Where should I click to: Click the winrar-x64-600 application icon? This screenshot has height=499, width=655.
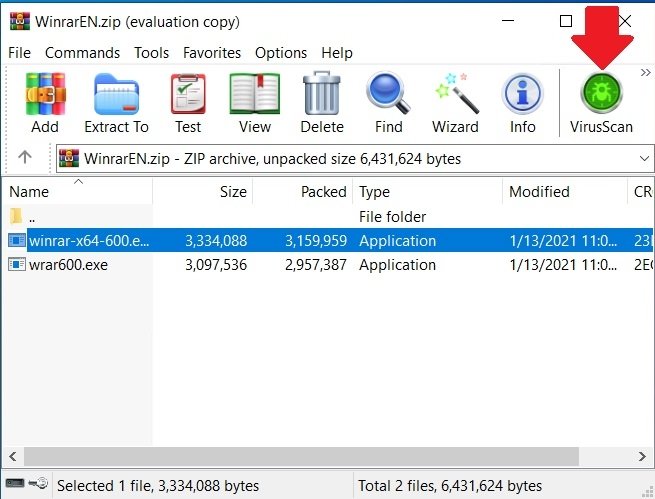pyautogui.click(x=17, y=240)
